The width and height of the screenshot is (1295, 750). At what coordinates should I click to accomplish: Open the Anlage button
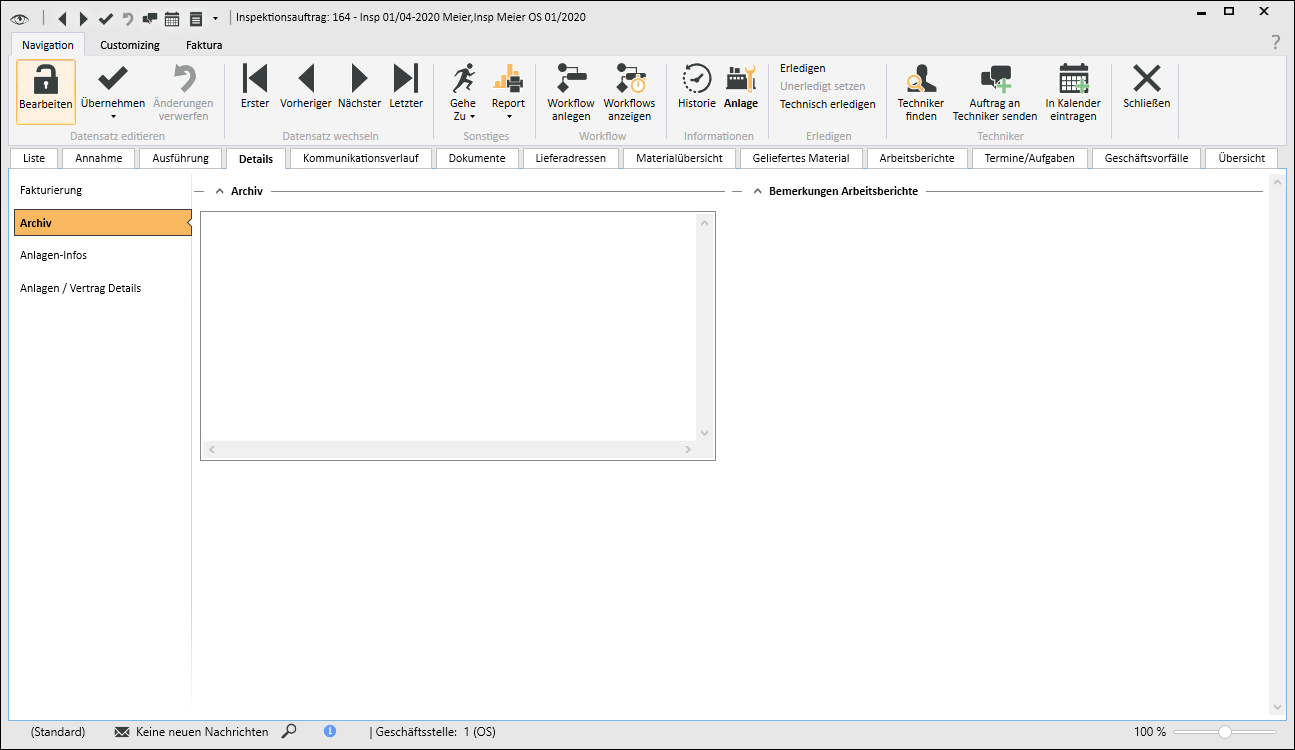click(x=741, y=86)
